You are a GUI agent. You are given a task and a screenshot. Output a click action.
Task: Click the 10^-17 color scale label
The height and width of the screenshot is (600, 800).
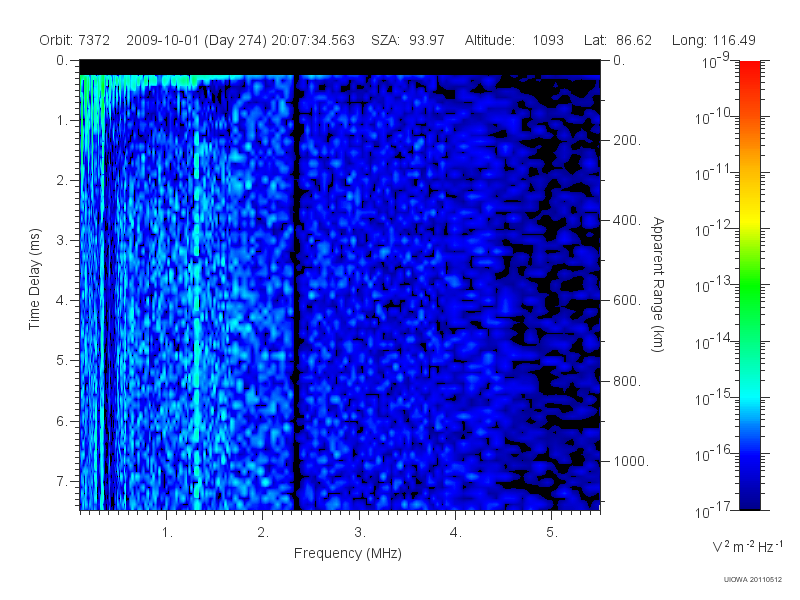tap(713, 509)
